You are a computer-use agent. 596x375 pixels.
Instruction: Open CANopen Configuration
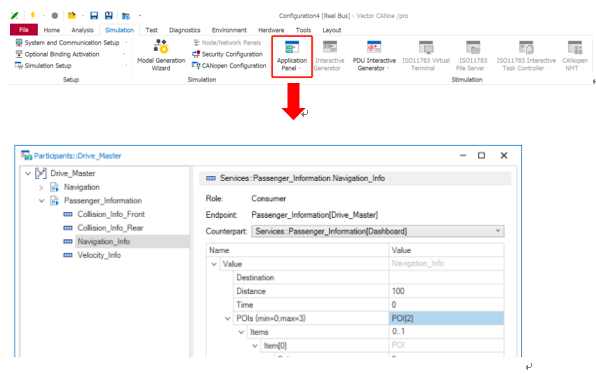pyautogui.click(x=229, y=65)
